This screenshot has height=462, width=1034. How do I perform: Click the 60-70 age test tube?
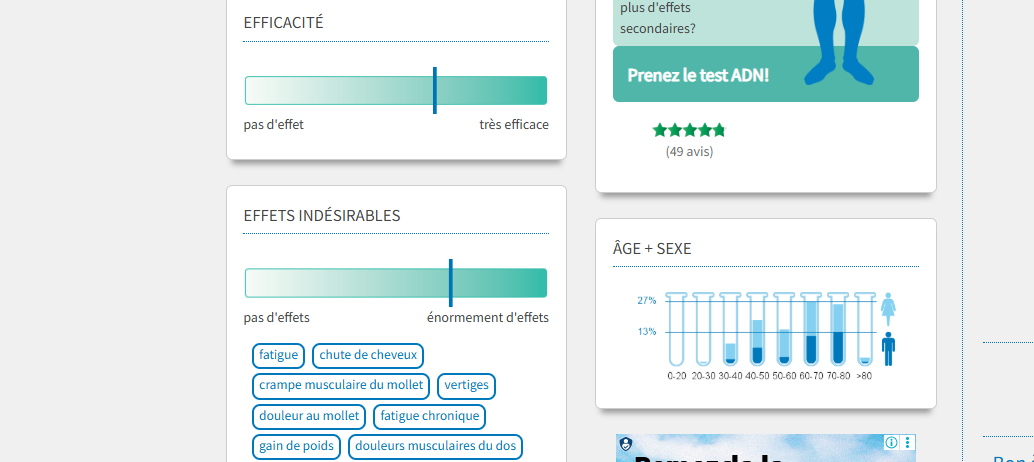810,329
